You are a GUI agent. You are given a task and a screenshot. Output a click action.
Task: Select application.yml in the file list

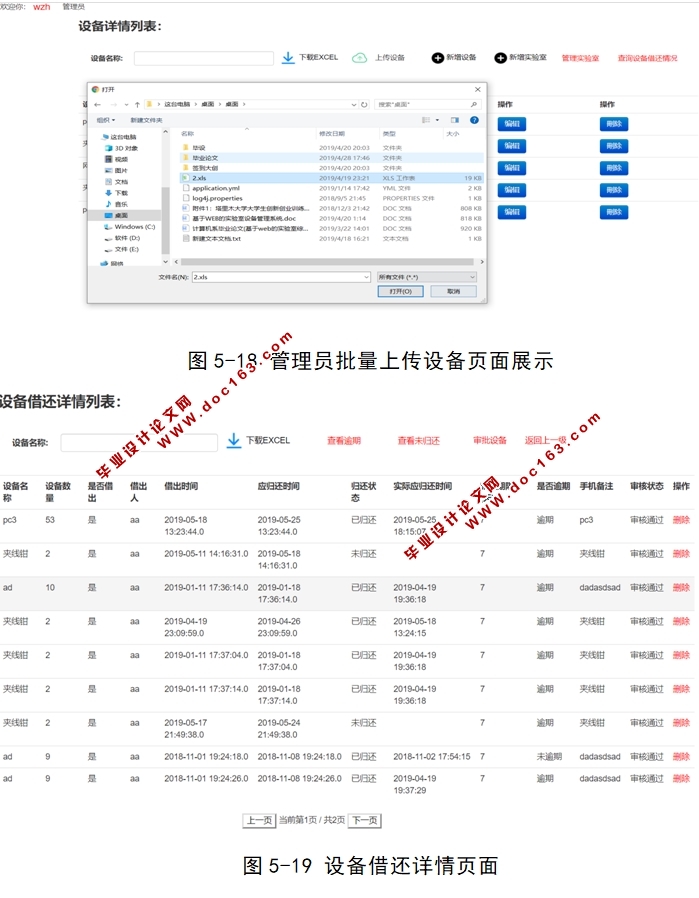point(331,188)
